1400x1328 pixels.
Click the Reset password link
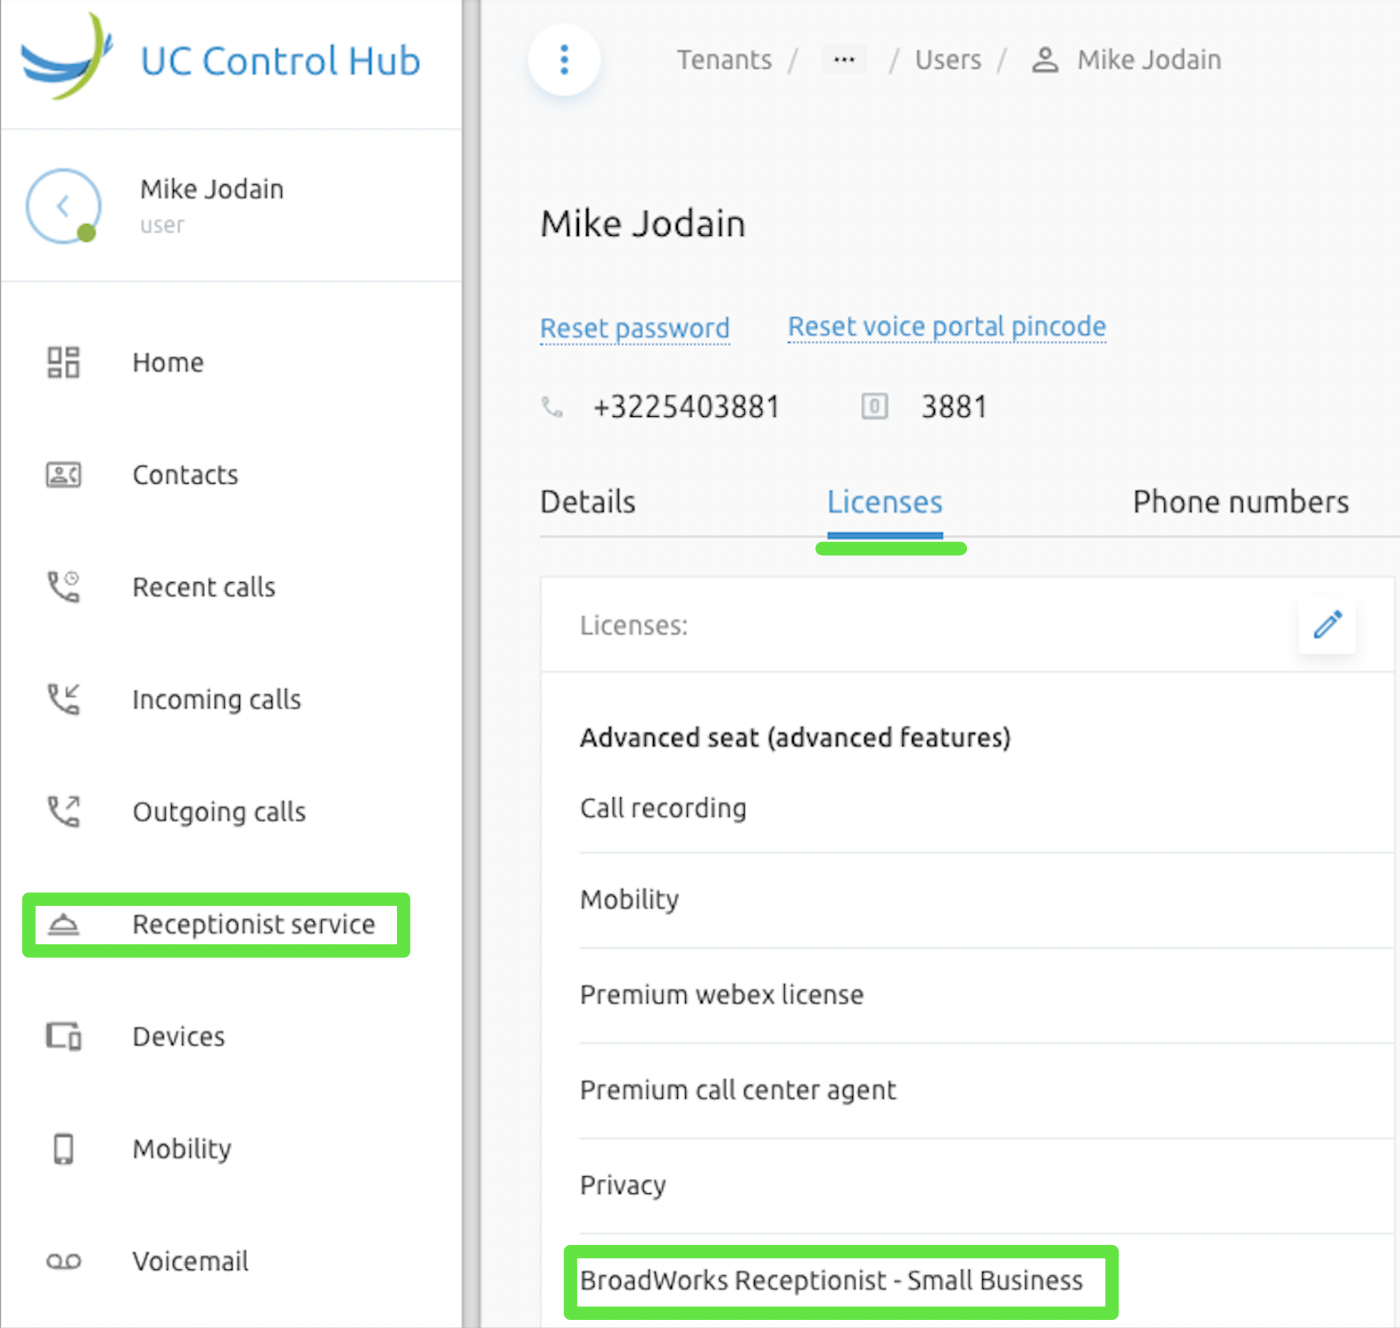[635, 328]
